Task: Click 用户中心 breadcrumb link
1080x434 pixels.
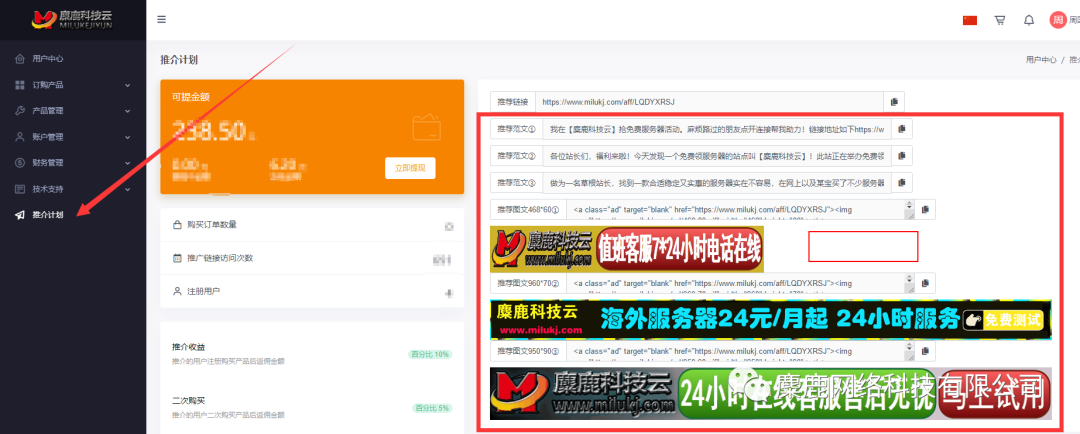Action: coord(1040,60)
